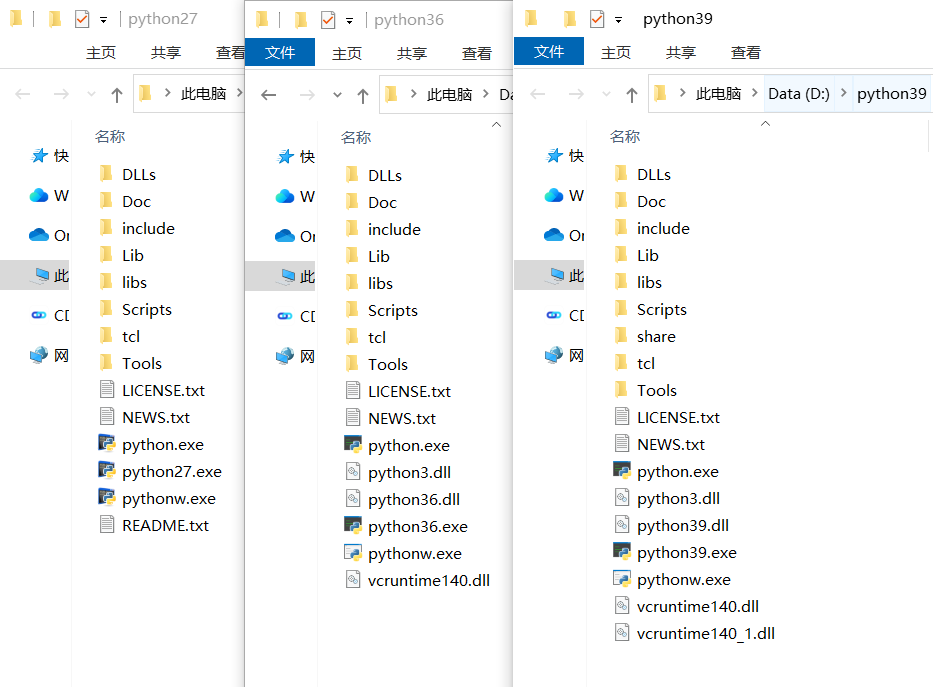Click 名称 column header in python36

(x=356, y=137)
